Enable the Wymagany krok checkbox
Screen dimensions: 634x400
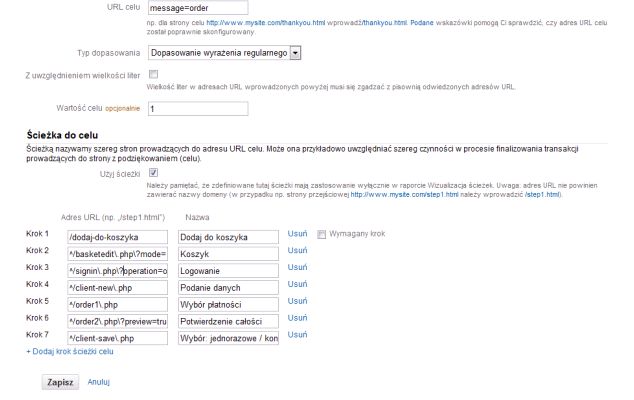(x=321, y=234)
